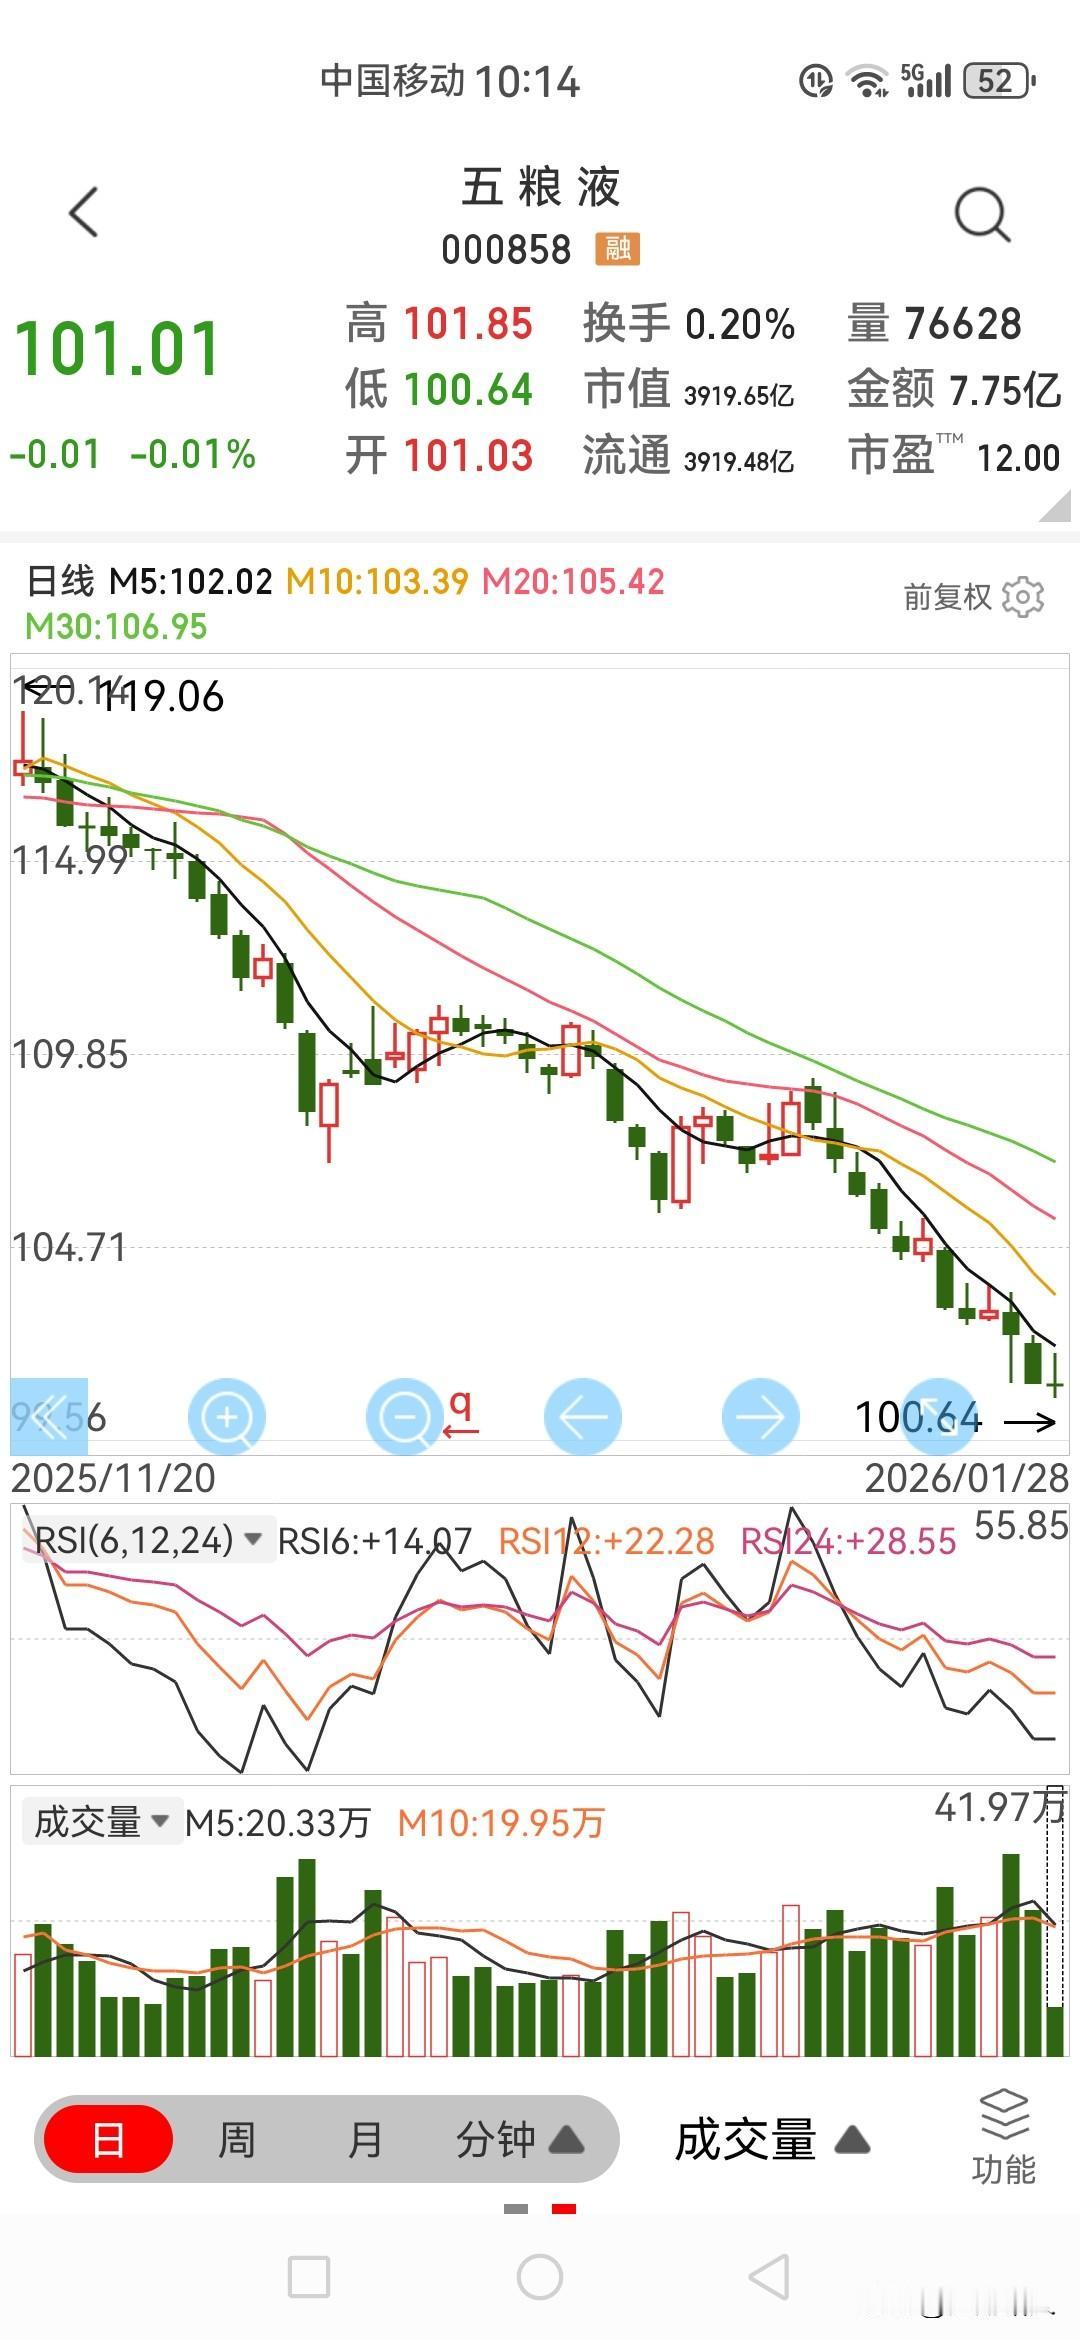Tap the Android home circle button
1080x2340 pixels.
[x=540, y=2277]
